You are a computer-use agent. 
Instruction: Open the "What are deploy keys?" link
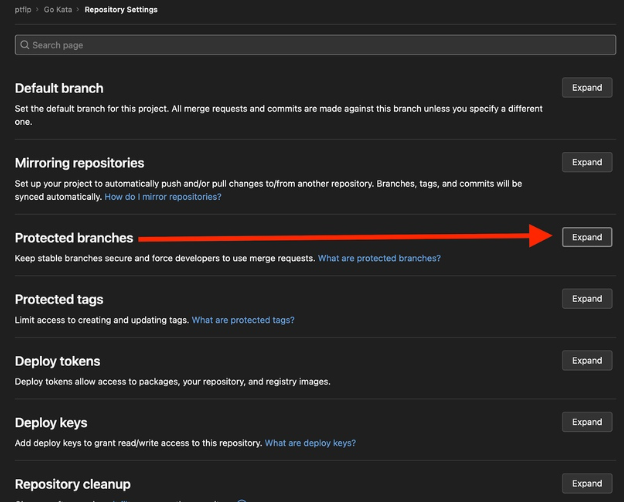(x=310, y=443)
